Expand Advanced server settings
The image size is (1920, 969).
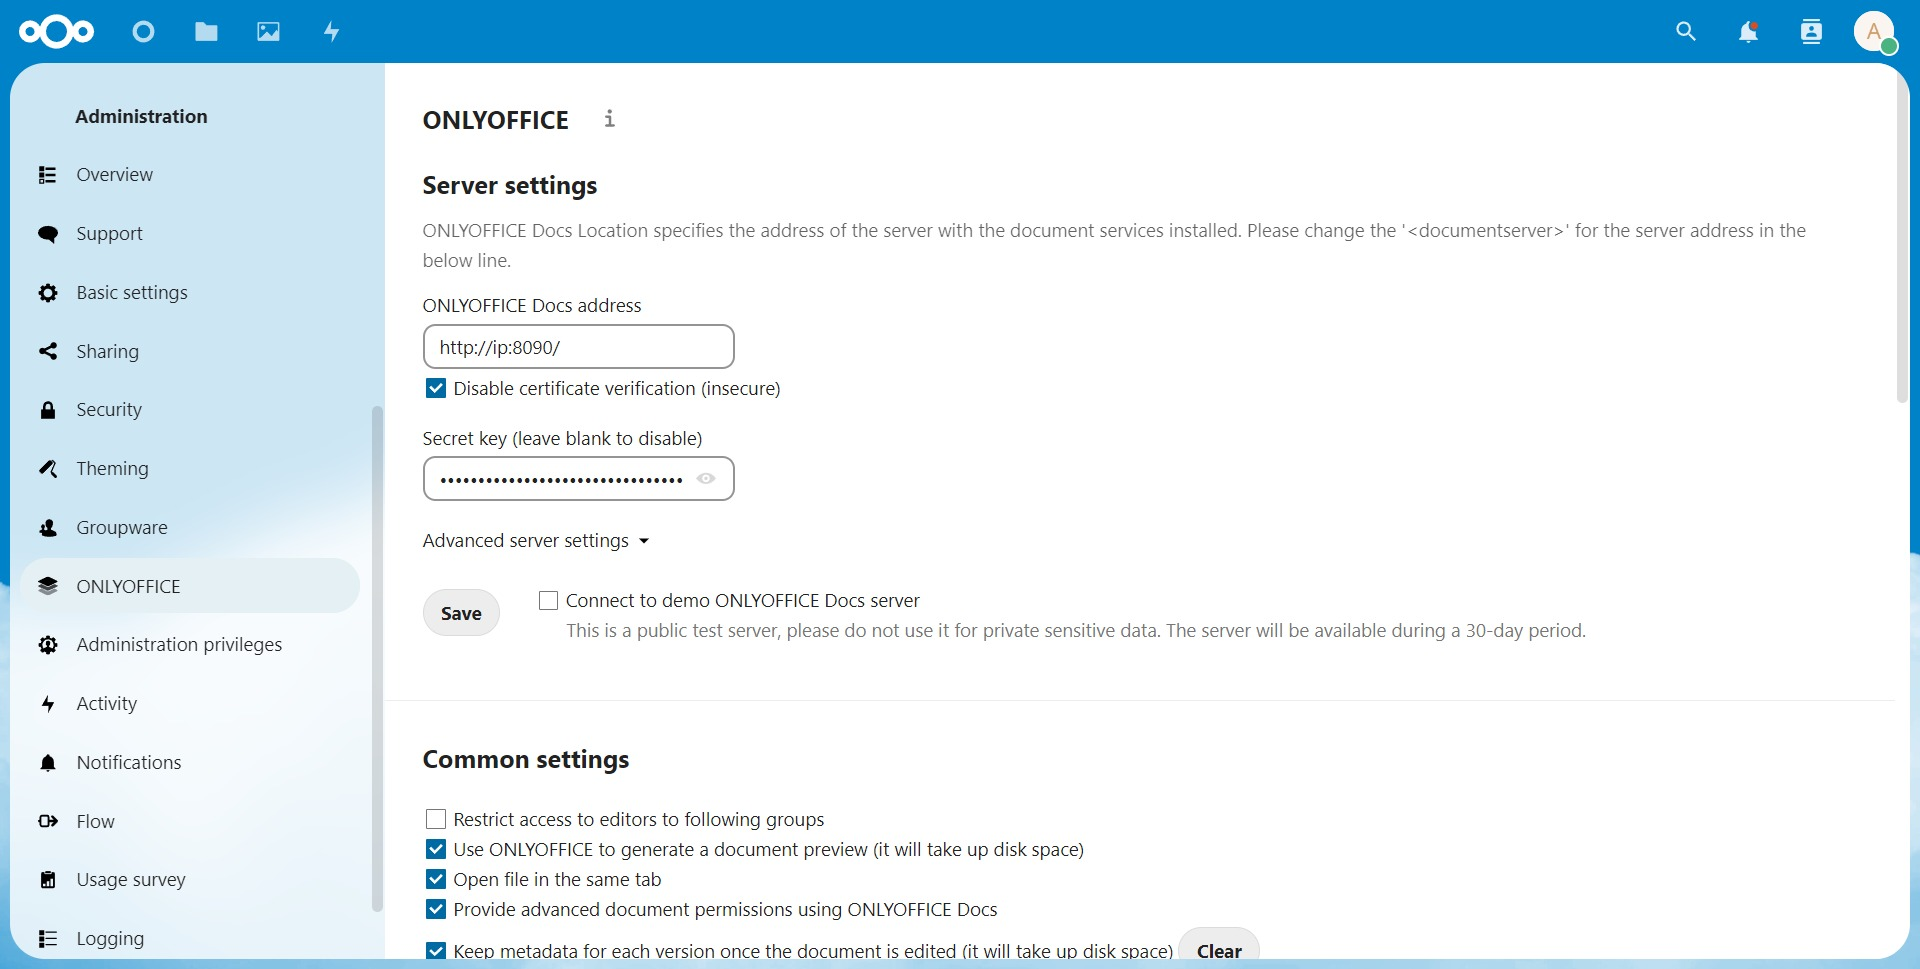click(536, 541)
